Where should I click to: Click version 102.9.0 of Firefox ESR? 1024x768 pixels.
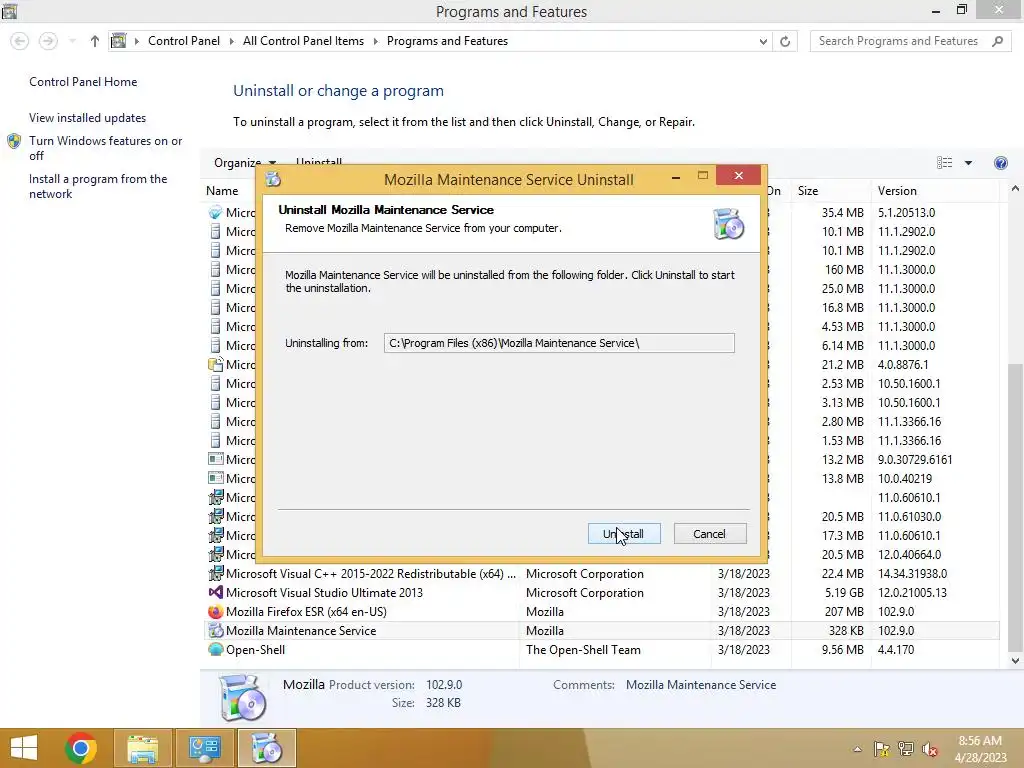click(x=896, y=612)
